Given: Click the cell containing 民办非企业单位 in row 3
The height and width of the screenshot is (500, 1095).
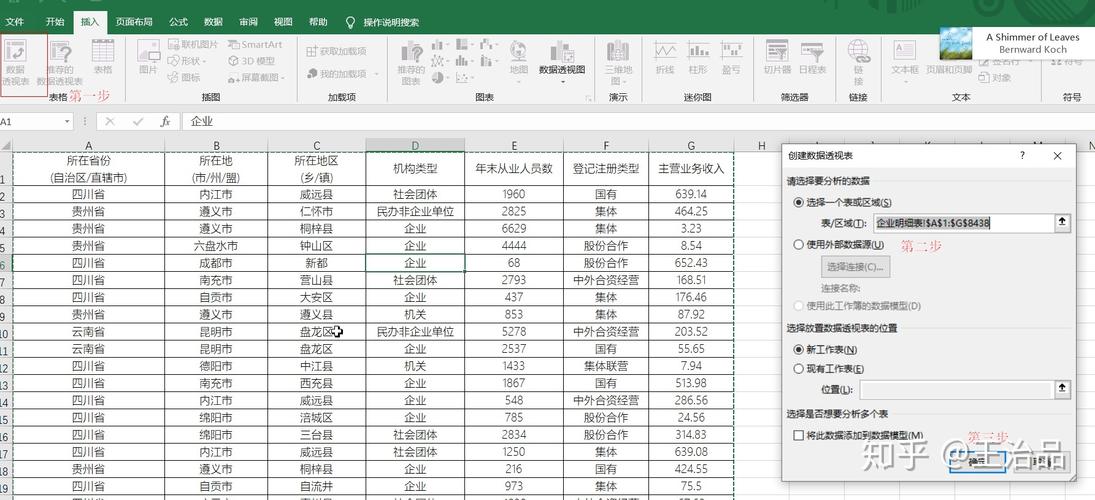Looking at the screenshot, I should tap(415, 211).
